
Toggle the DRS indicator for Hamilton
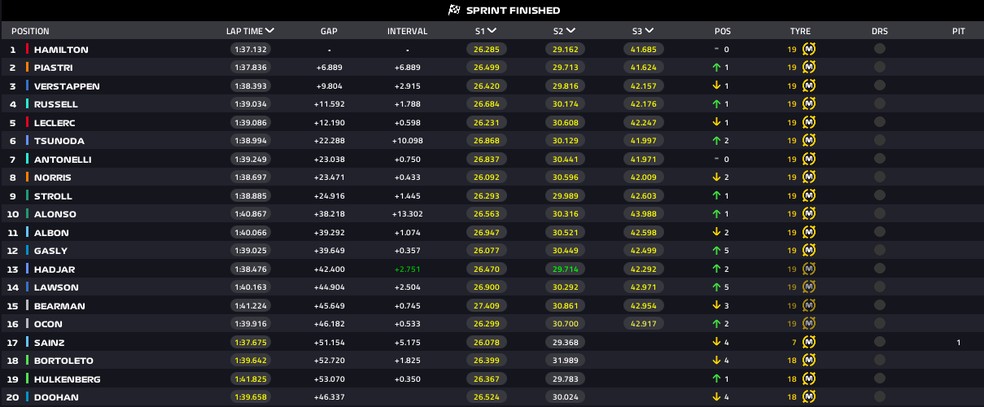(x=879, y=49)
